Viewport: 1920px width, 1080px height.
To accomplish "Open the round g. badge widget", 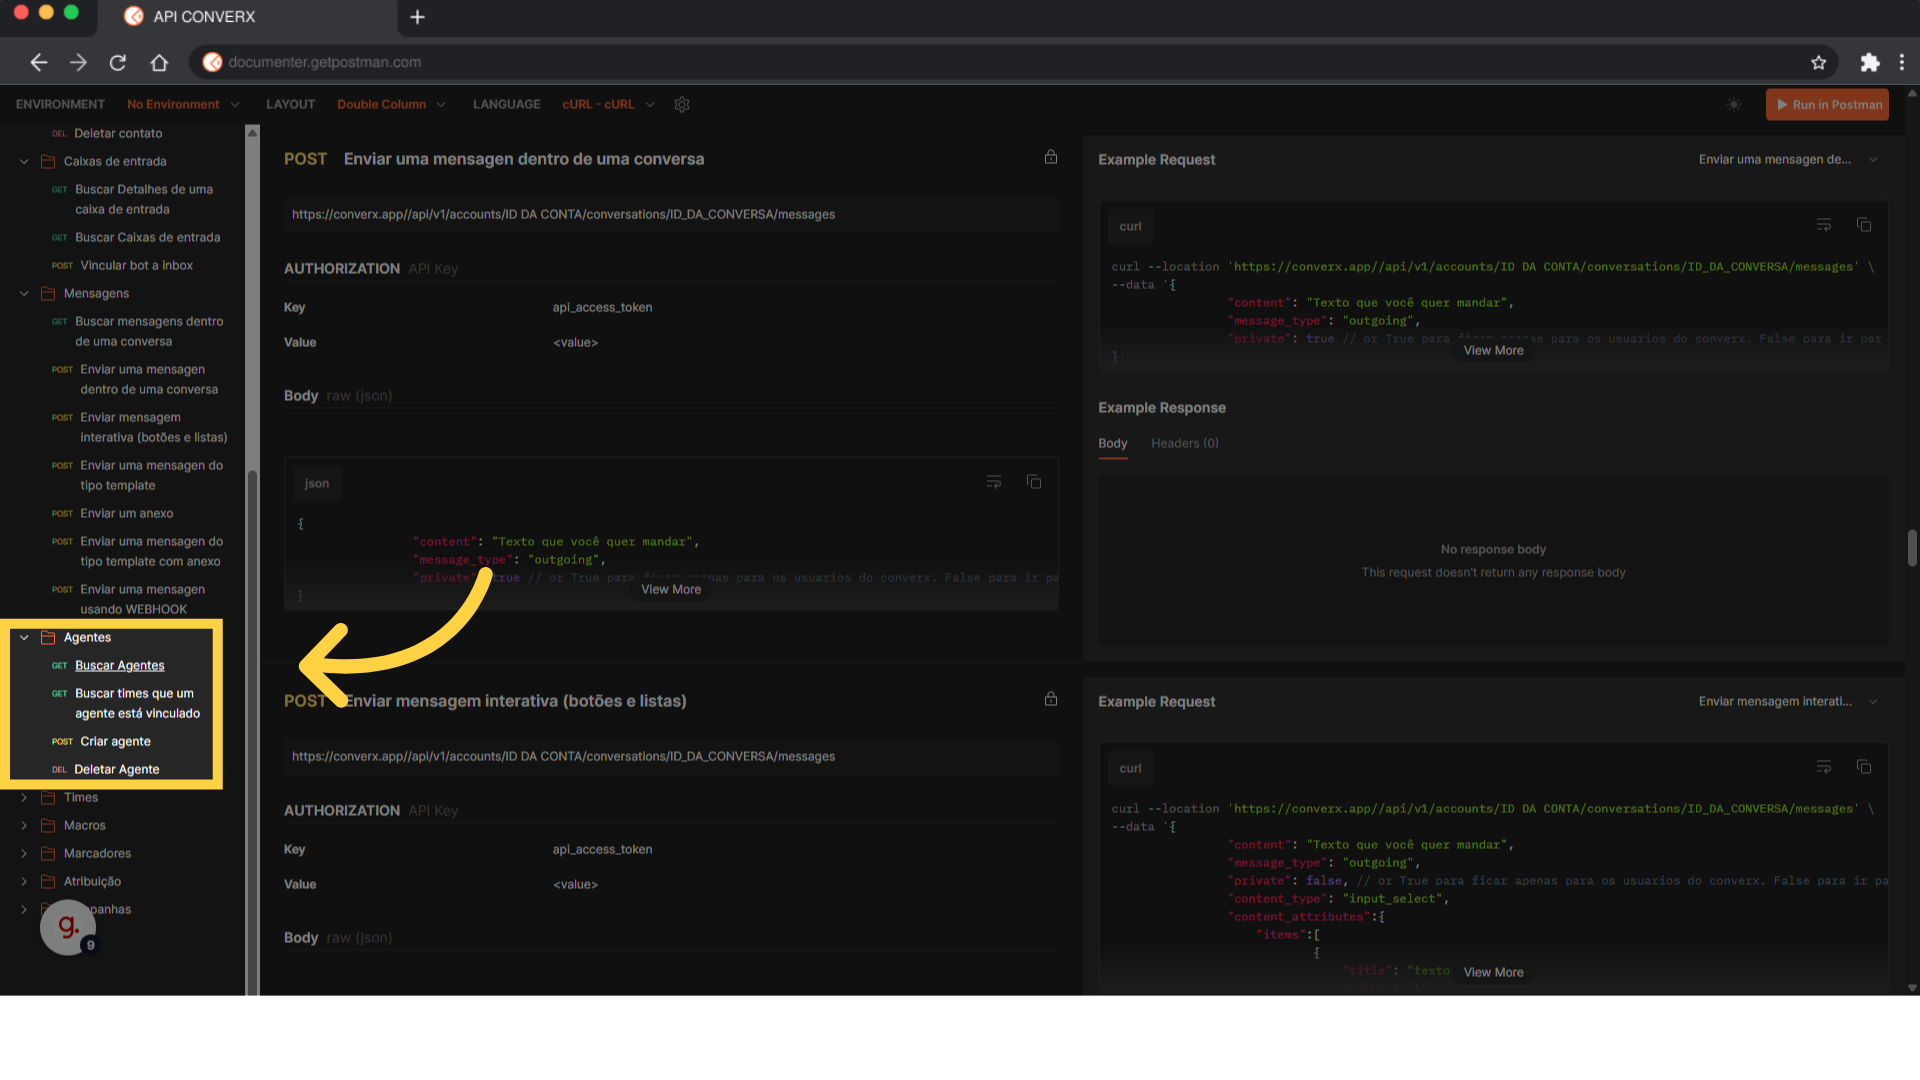I will (x=68, y=927).
